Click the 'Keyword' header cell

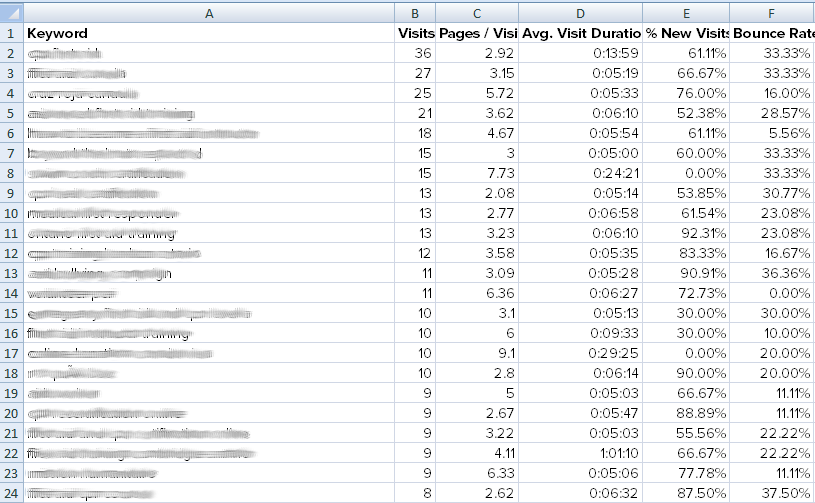(x=209, y=33)
